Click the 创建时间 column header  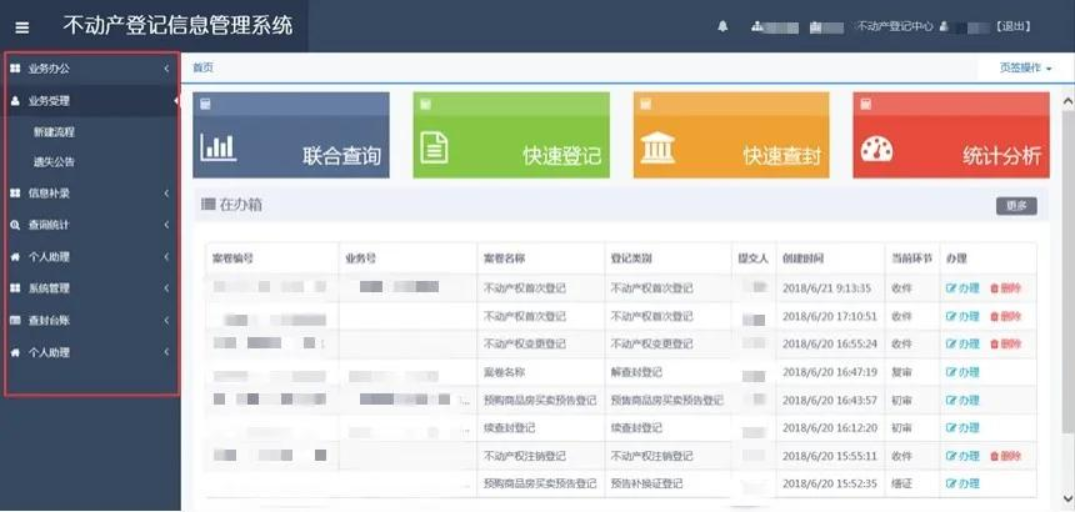803,259
